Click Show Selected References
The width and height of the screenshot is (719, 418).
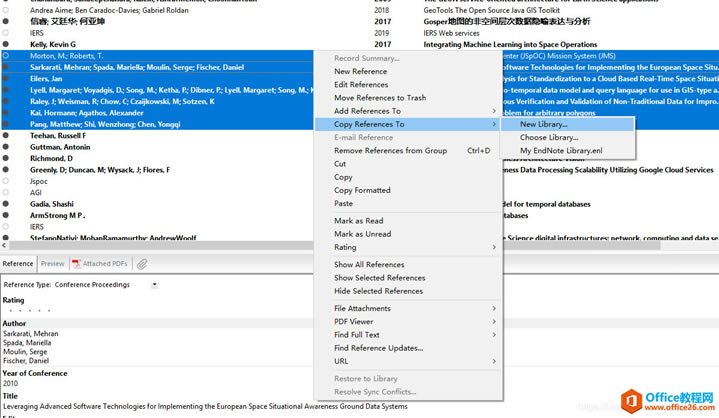click(380, 278)
